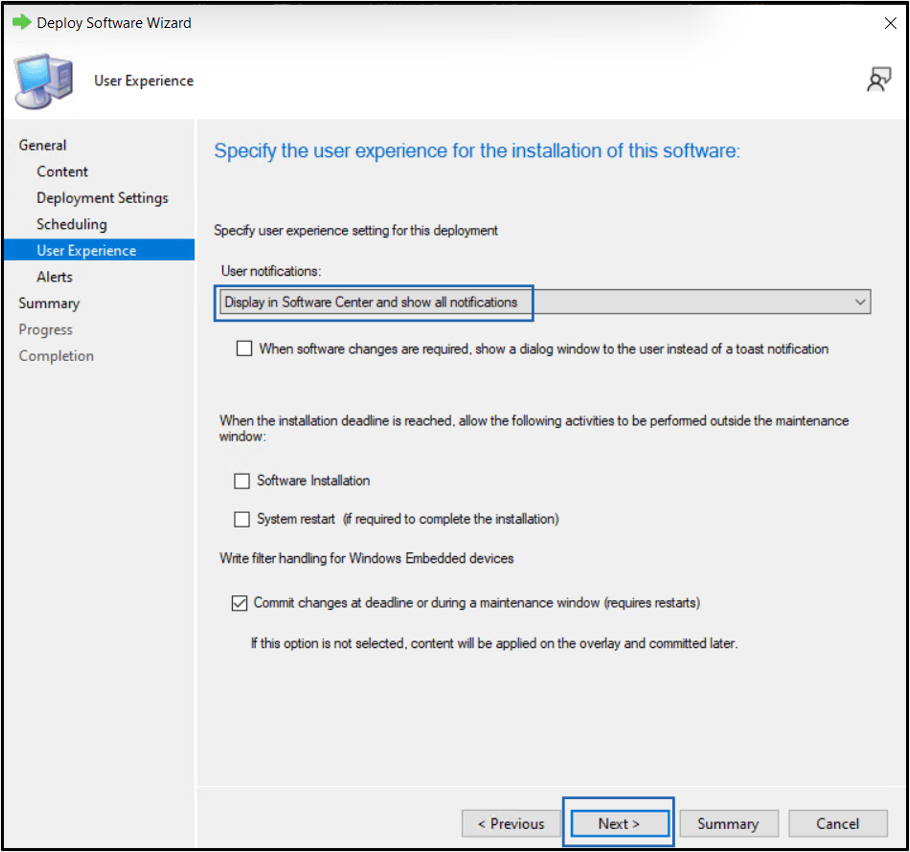910x852 pixels.
Task: Click the Progress step in sidebar
Action: click(45, 330)
